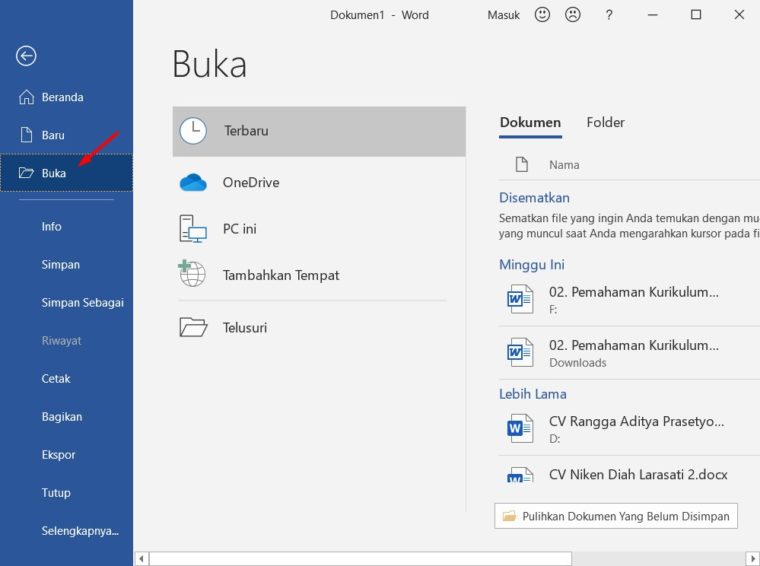Click Word icon of CV Niken Diah Larasati
The height and width of the screenshot is (566, 760).
click(x=520, y=475)
